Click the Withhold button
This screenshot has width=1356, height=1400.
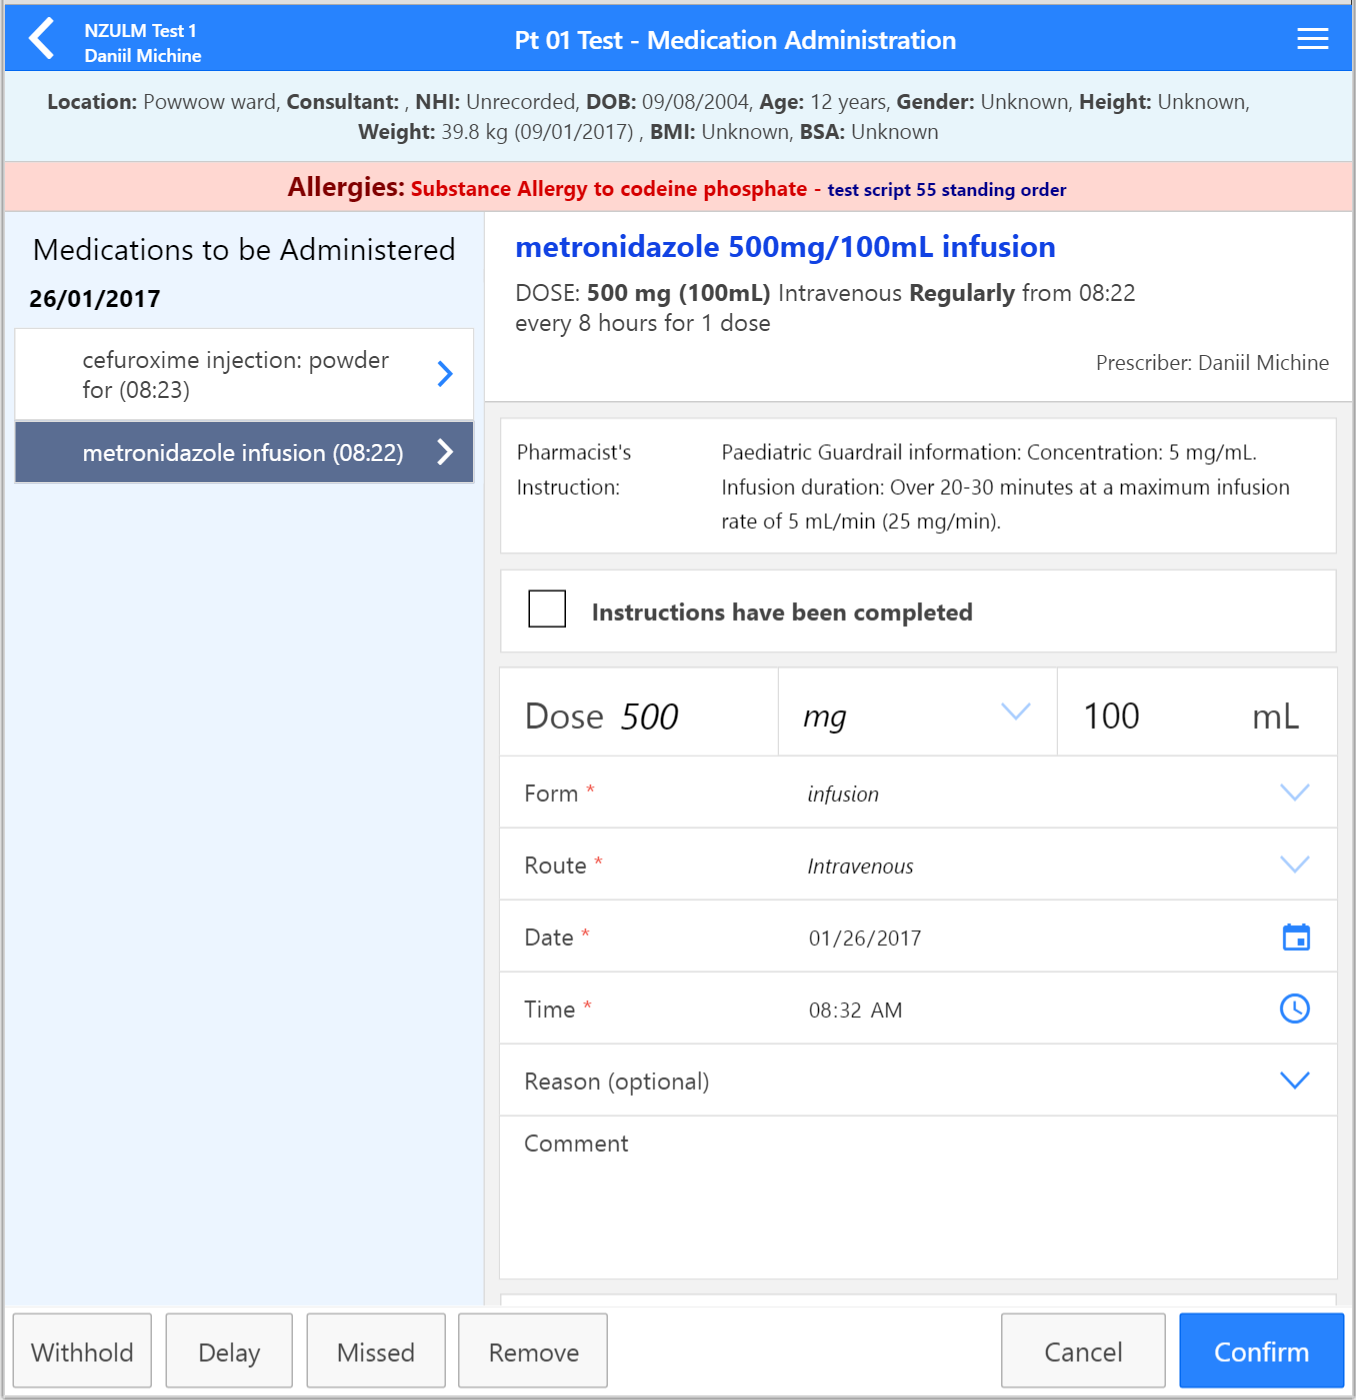pyautogui.click(x=82, y=1351)
